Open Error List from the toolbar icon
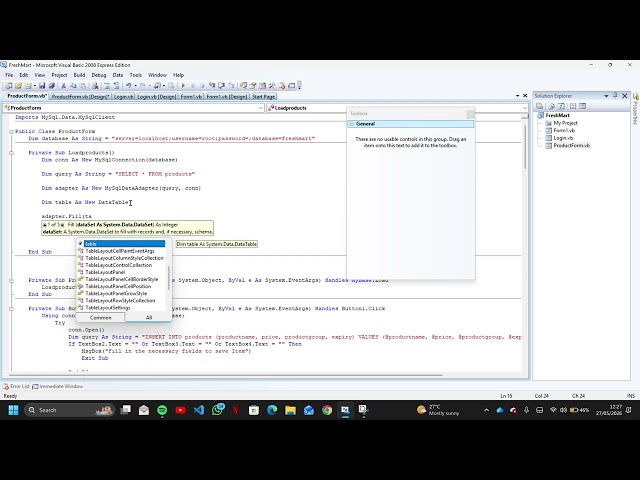The height and width of the screenshot is (480, 640). (282, 86)
